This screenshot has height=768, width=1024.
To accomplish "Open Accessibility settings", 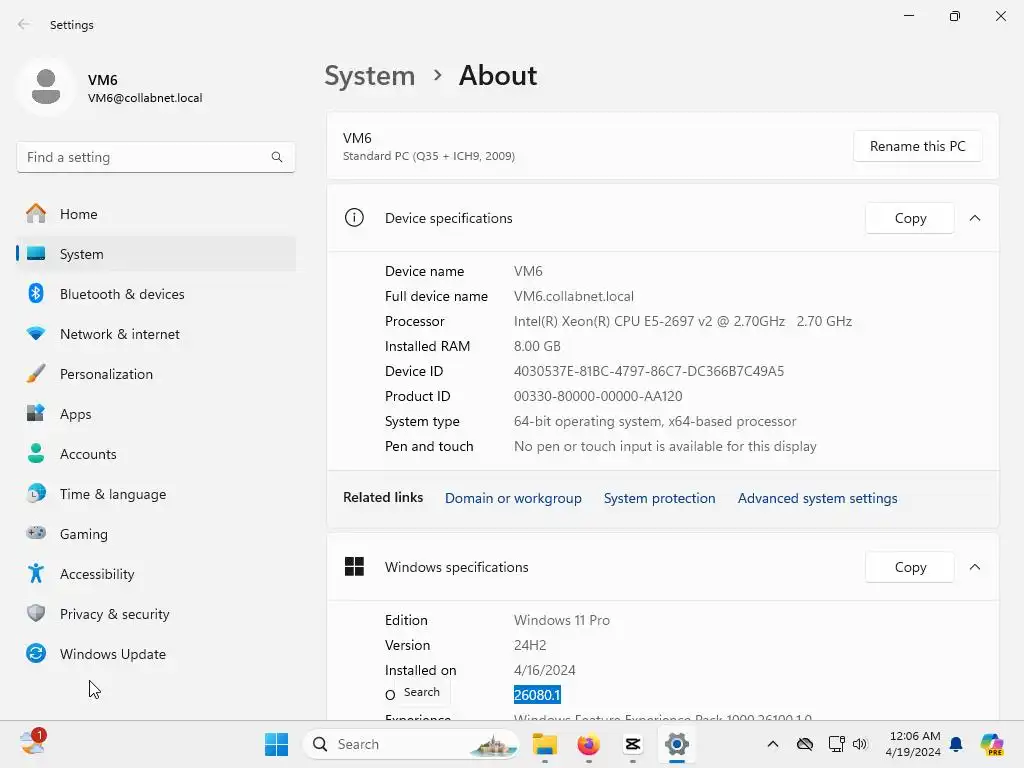I will (155, 574).
